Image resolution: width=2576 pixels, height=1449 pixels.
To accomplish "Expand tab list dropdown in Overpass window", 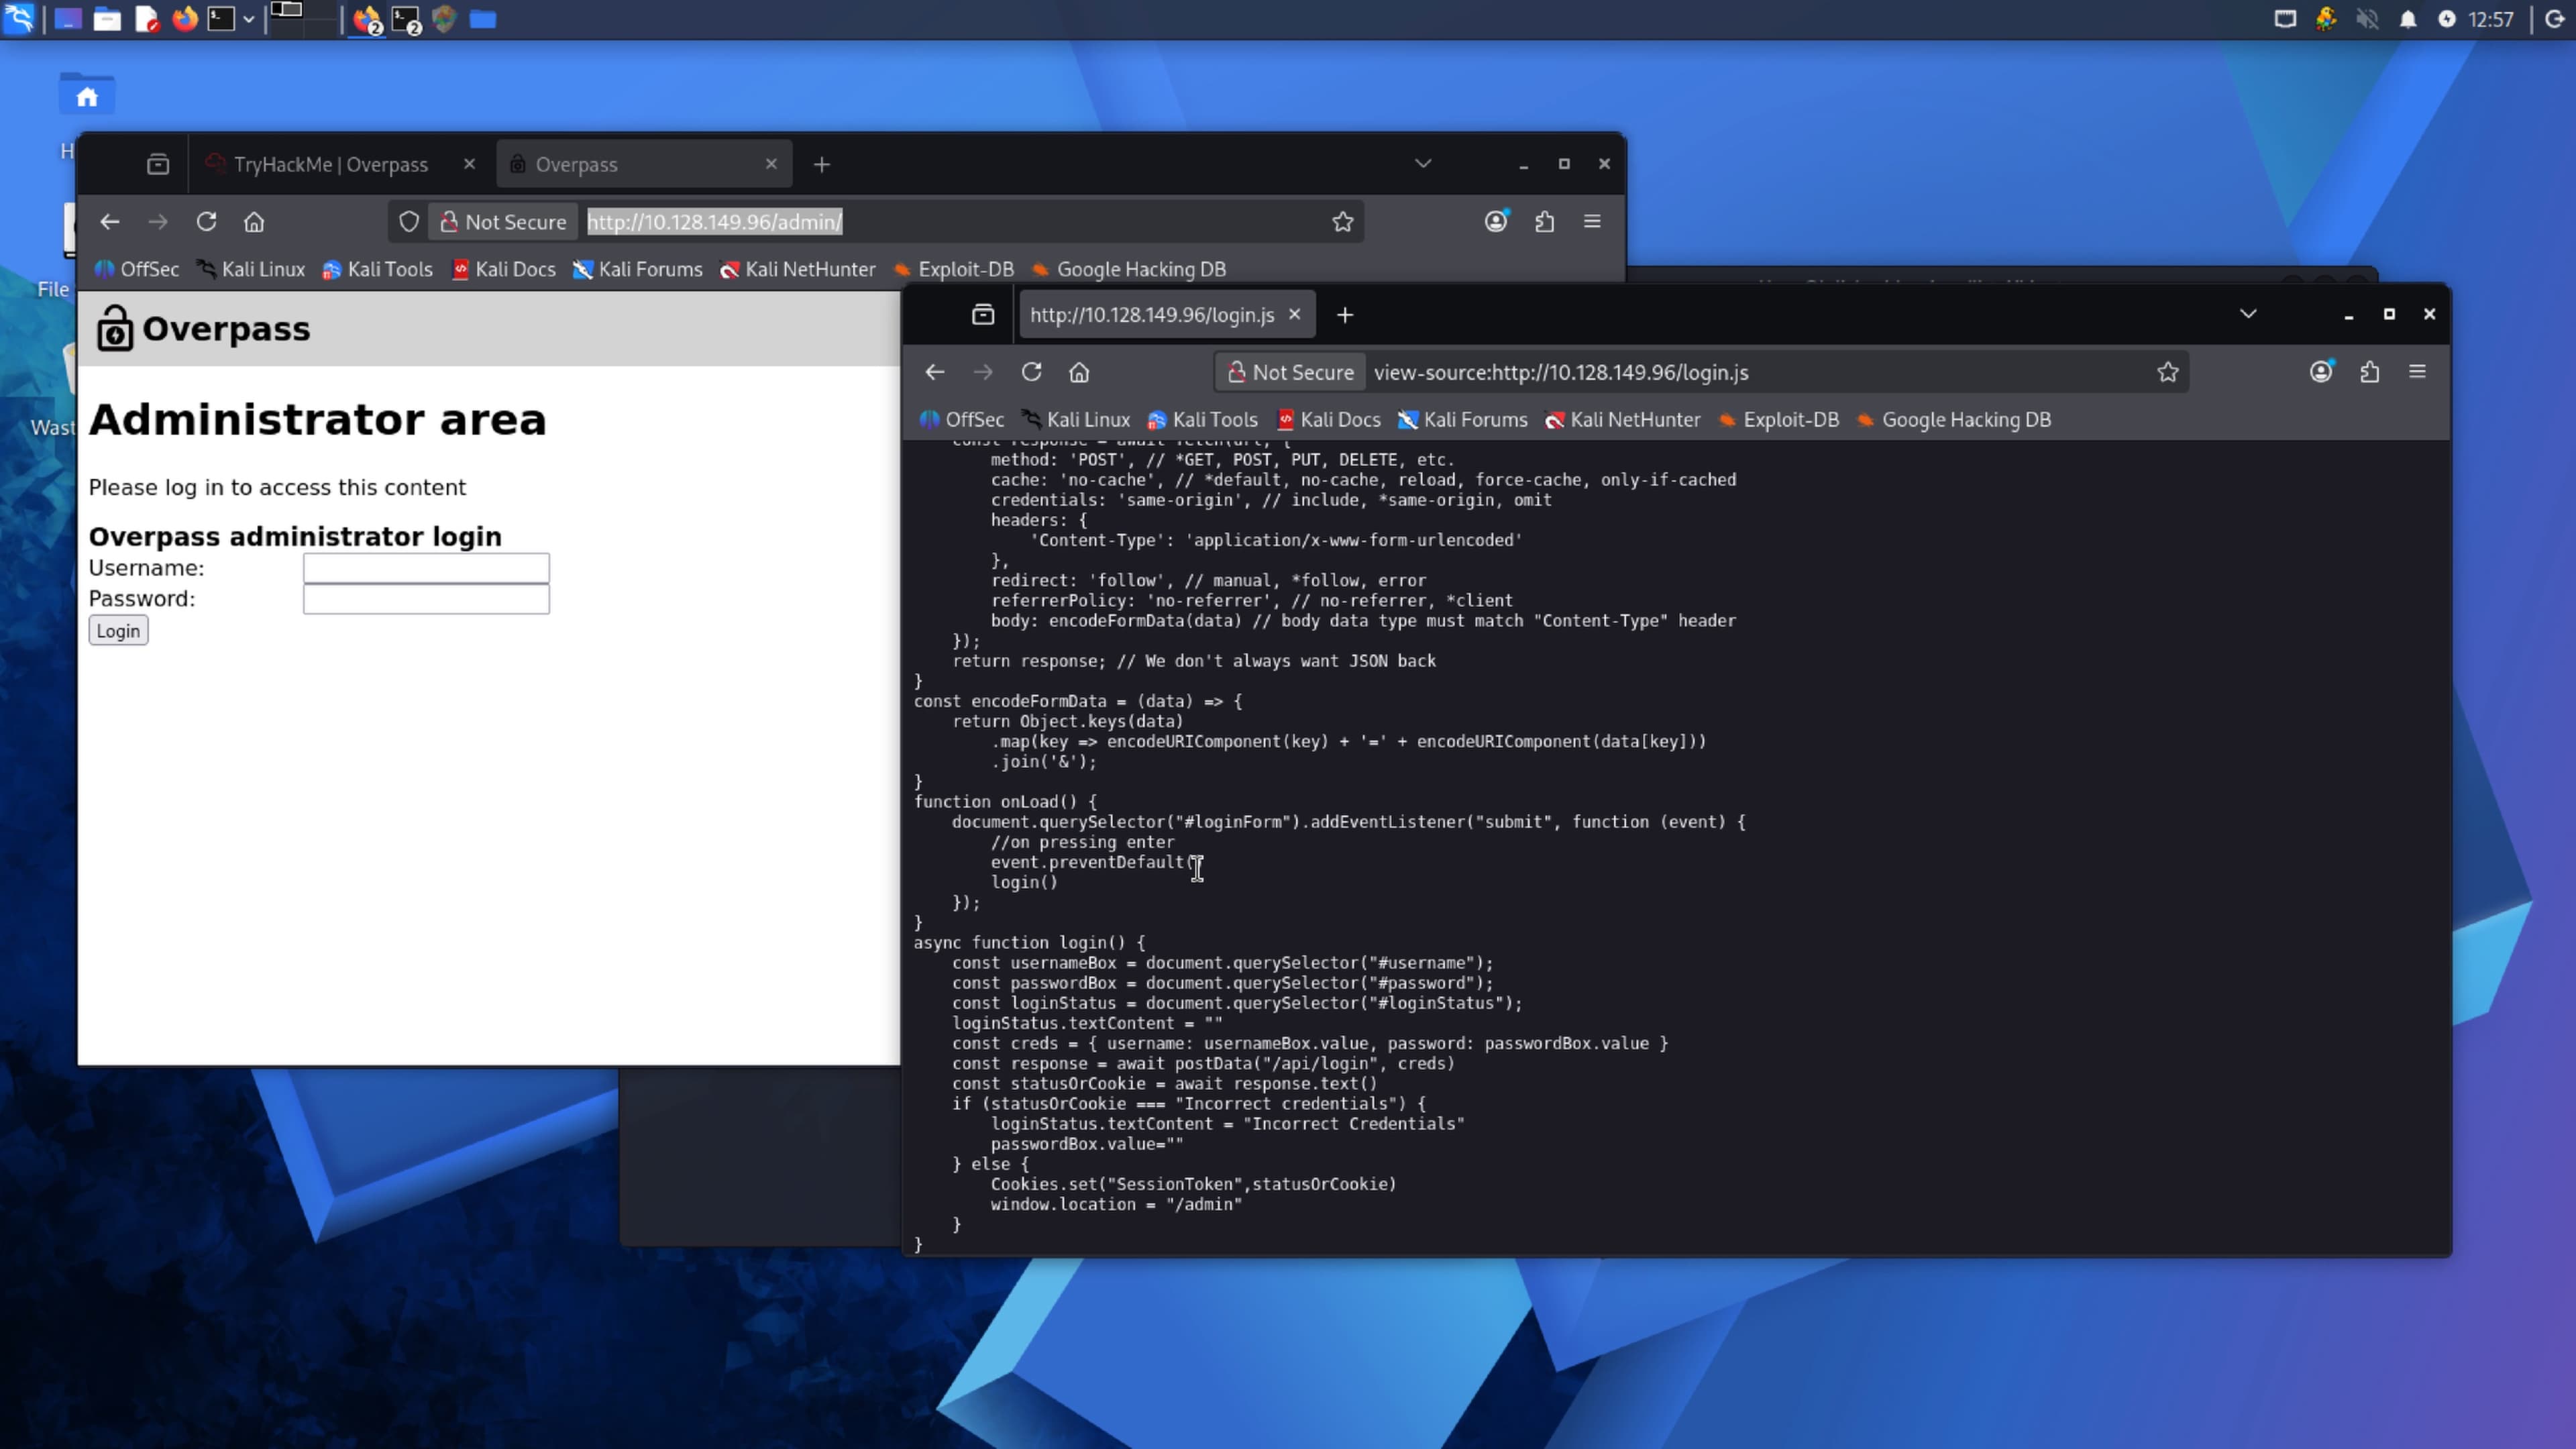I will (1423, 163).
